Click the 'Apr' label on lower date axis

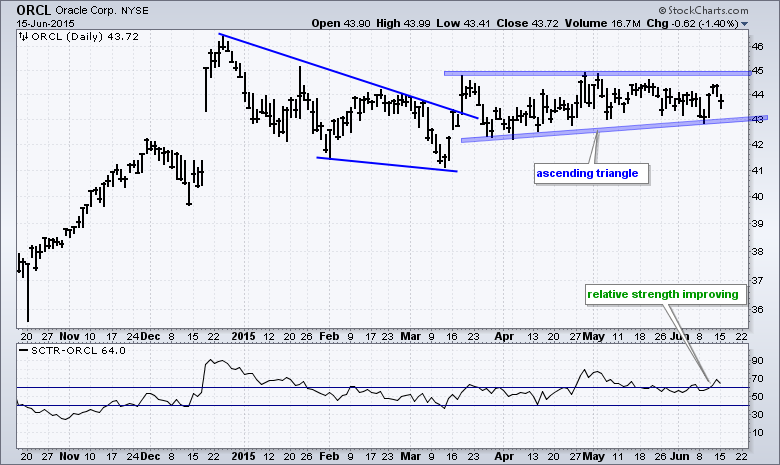(504, 456)
